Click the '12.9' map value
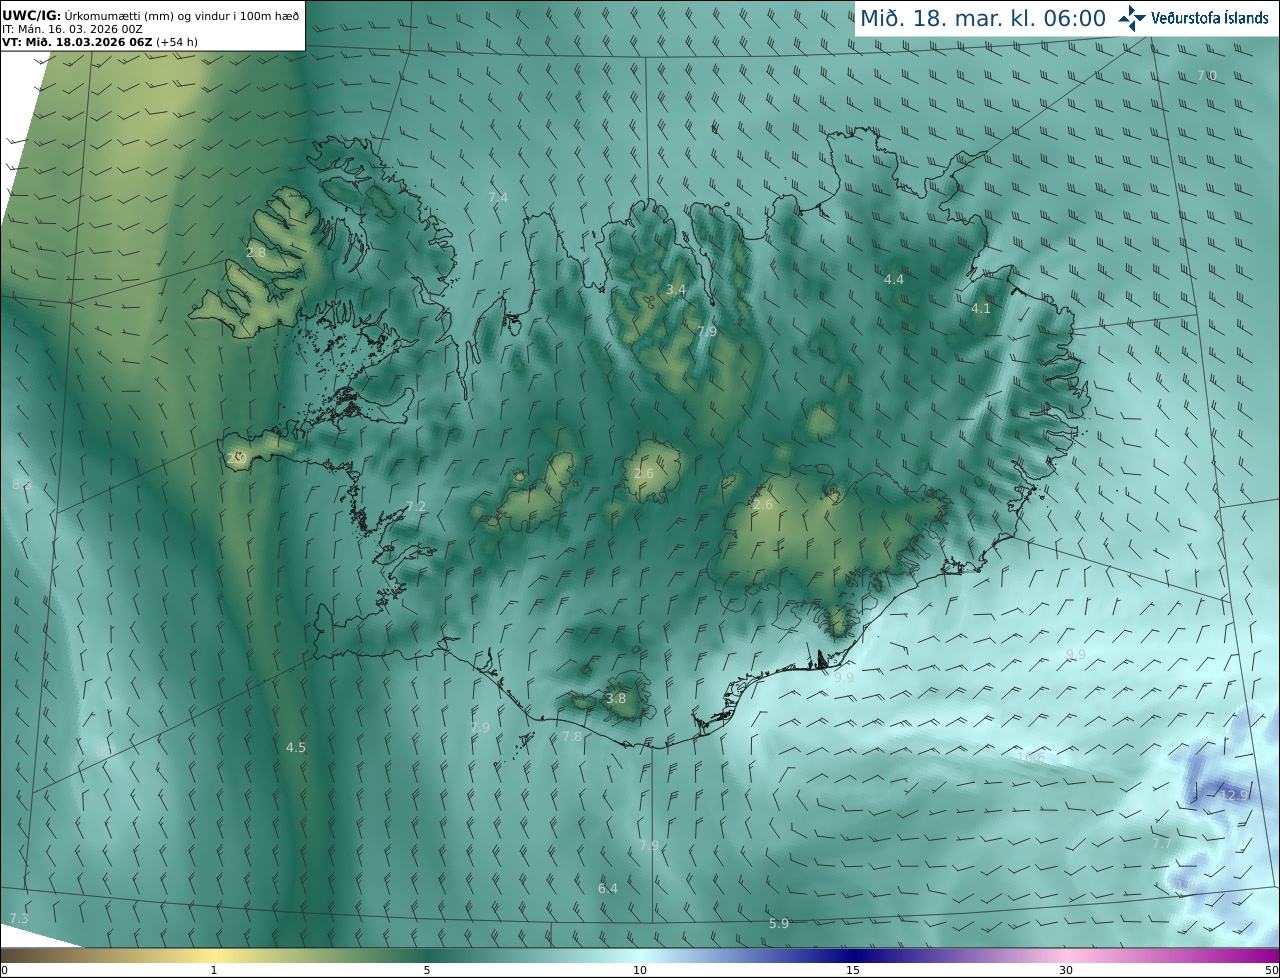The image size is (1280, 978). pos(1235,796)
